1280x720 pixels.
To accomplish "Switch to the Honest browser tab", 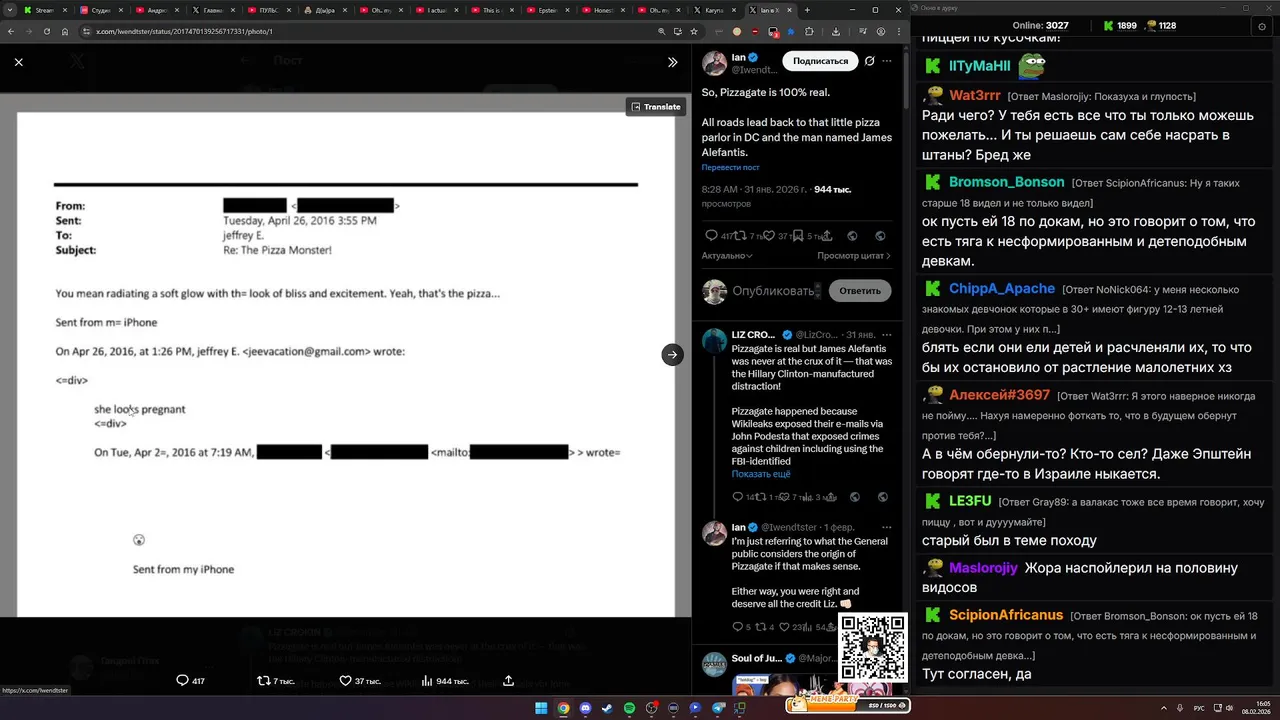I will coord(604,10).
